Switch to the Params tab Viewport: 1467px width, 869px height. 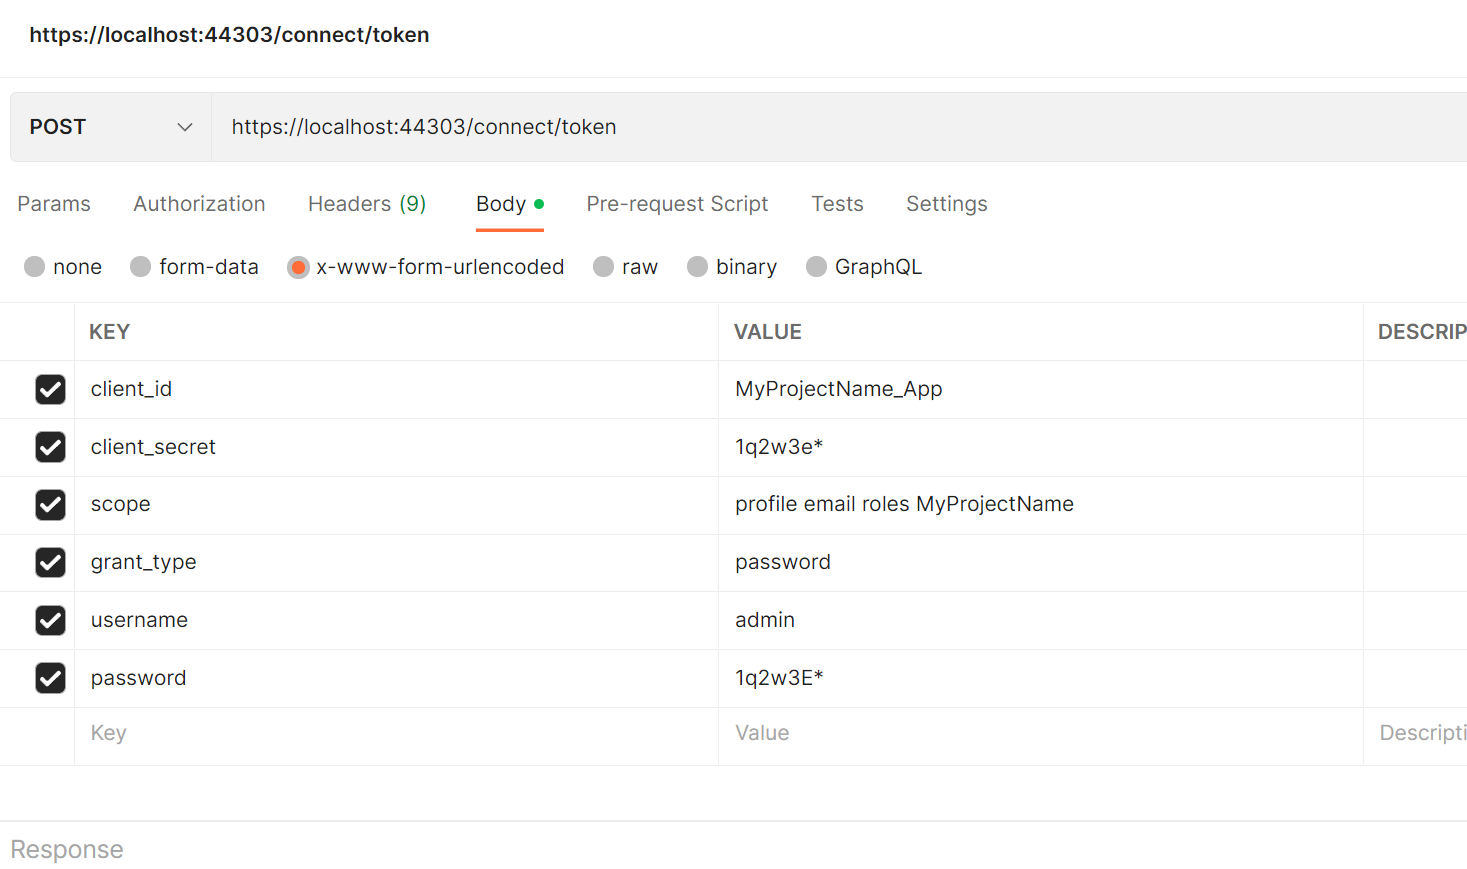(x=54, y=204)
